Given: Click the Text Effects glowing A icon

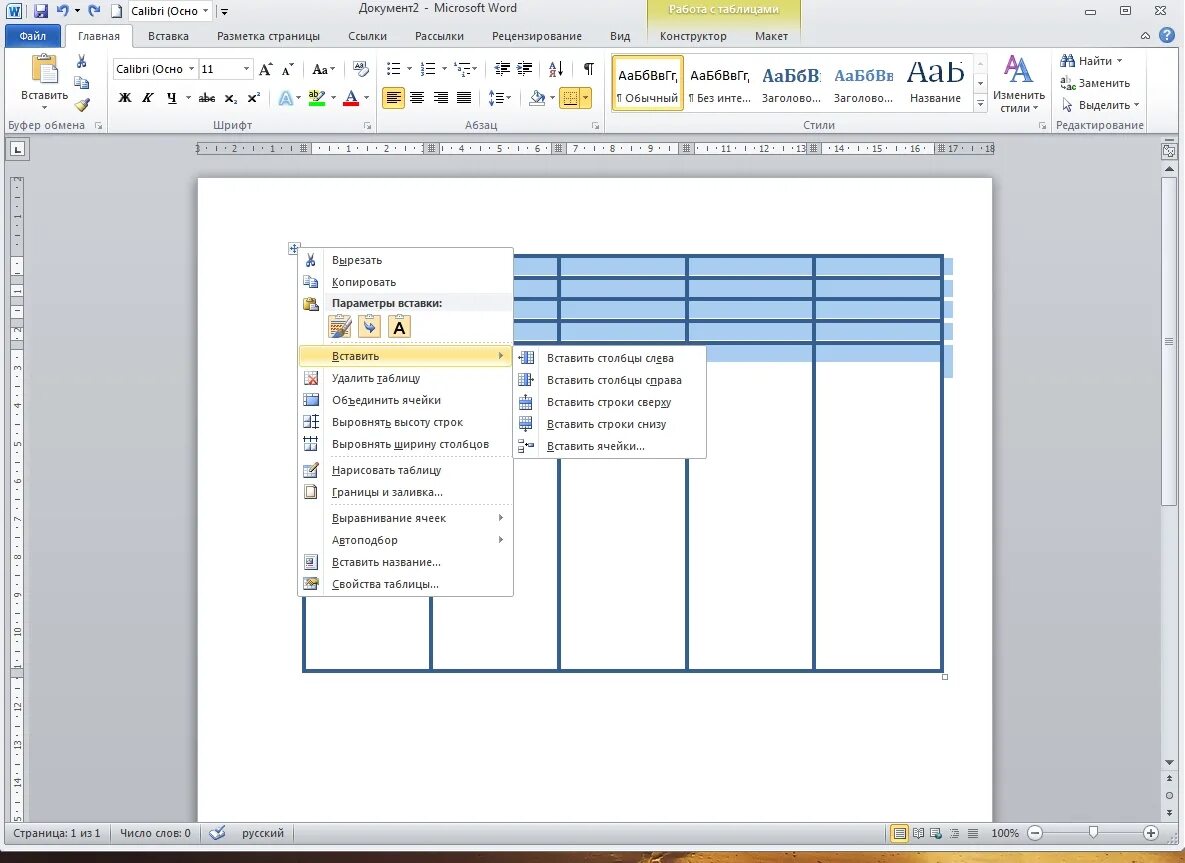Looking at the screenshot, I should (286, 98).
